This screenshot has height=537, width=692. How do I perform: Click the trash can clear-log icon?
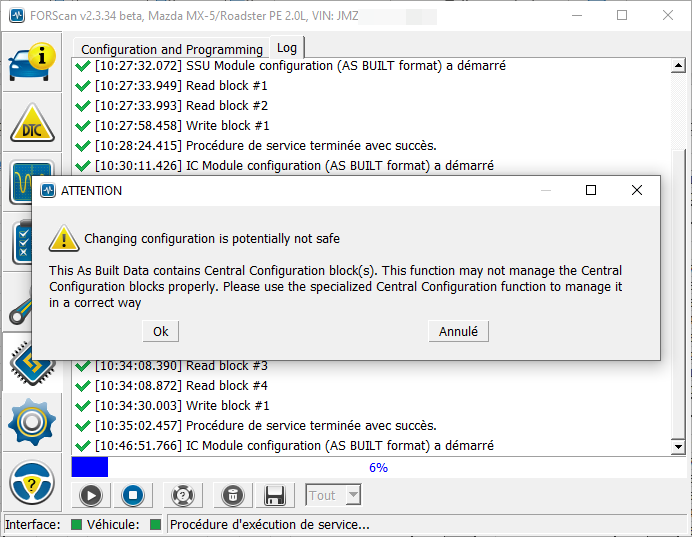coord(233,495)
